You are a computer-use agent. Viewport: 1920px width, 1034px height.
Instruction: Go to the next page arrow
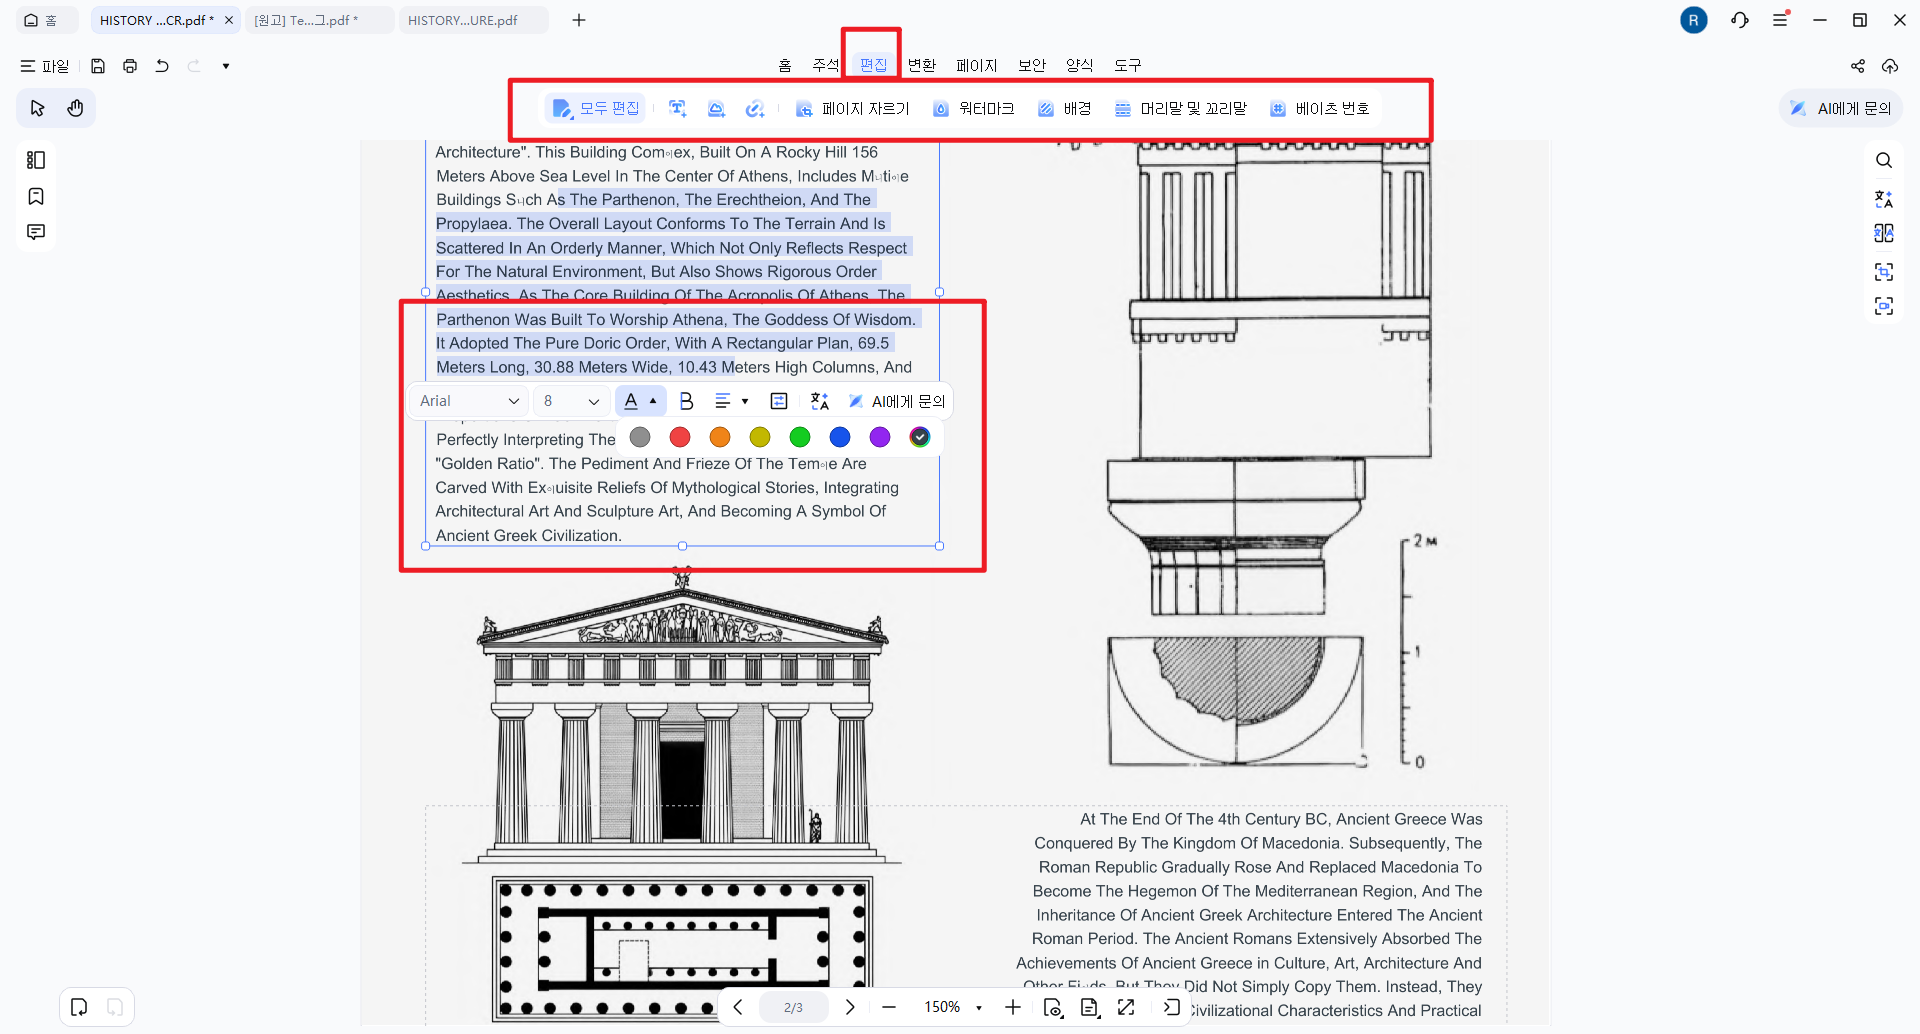(850, 1007)
